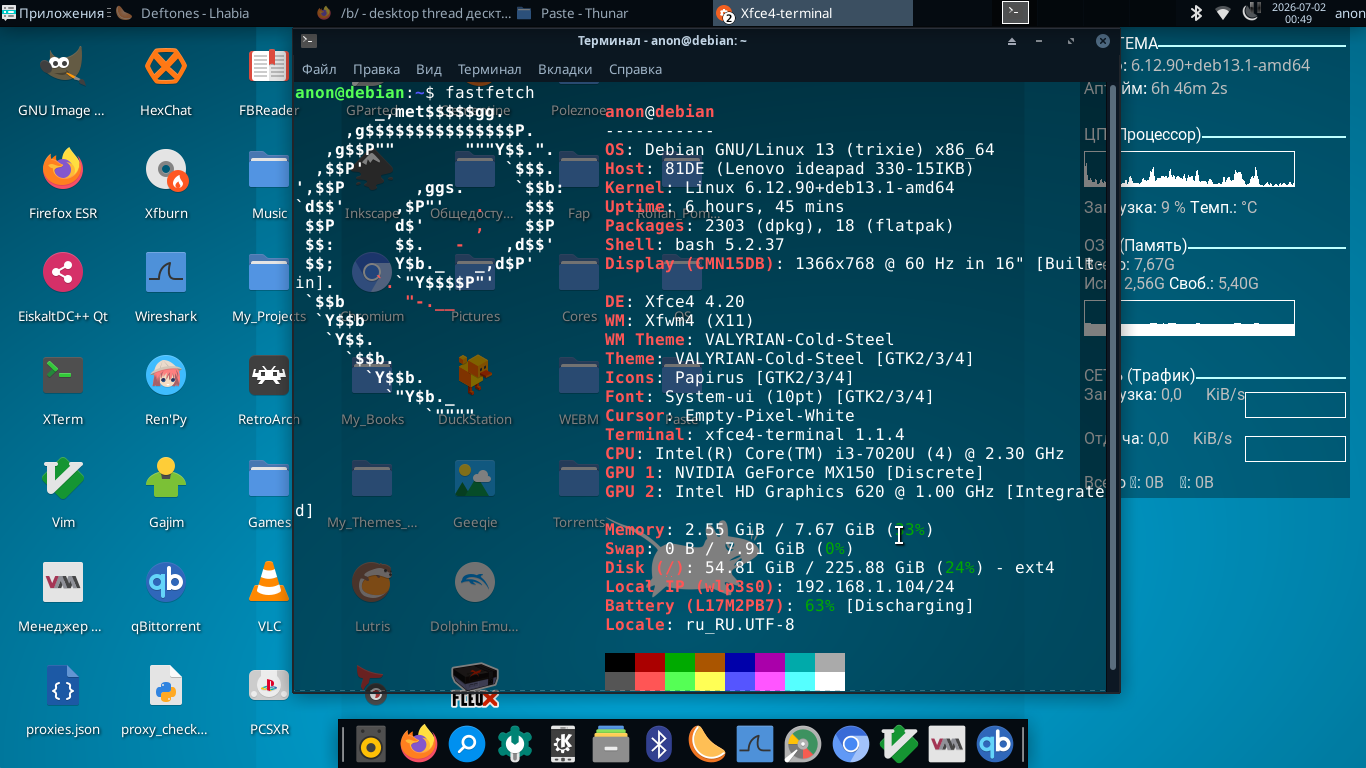Launch the orange slice Clementine icon in dock
The width and height of the screenshot is (1366, 768).
click(707, 745)
